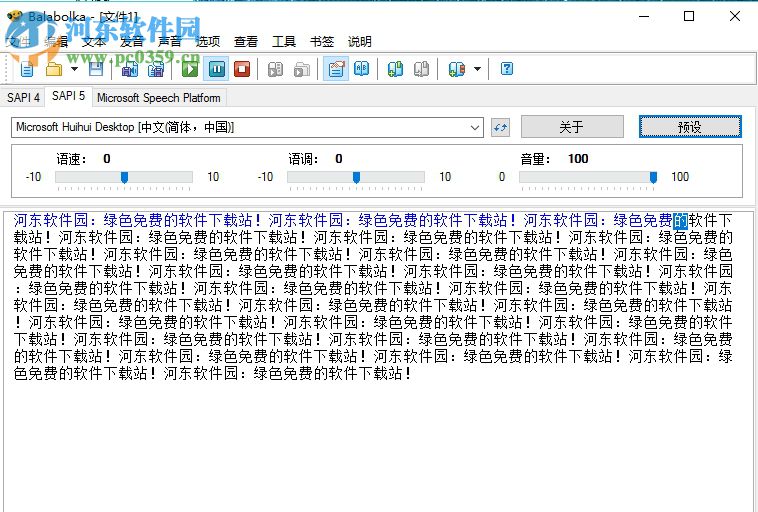Open the 工具 menu

coord(284,42)
